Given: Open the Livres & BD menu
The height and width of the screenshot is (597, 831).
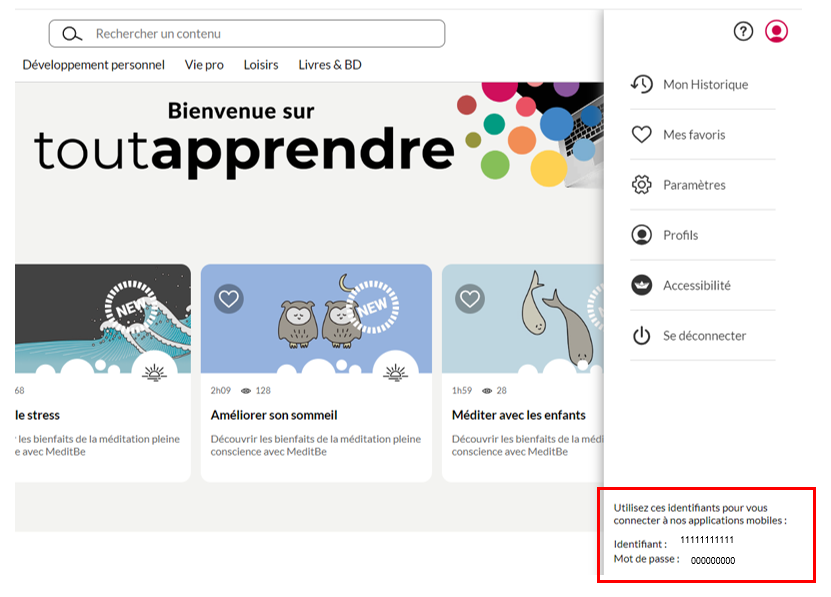Looking at the screenshot, I should pos(330,65).
